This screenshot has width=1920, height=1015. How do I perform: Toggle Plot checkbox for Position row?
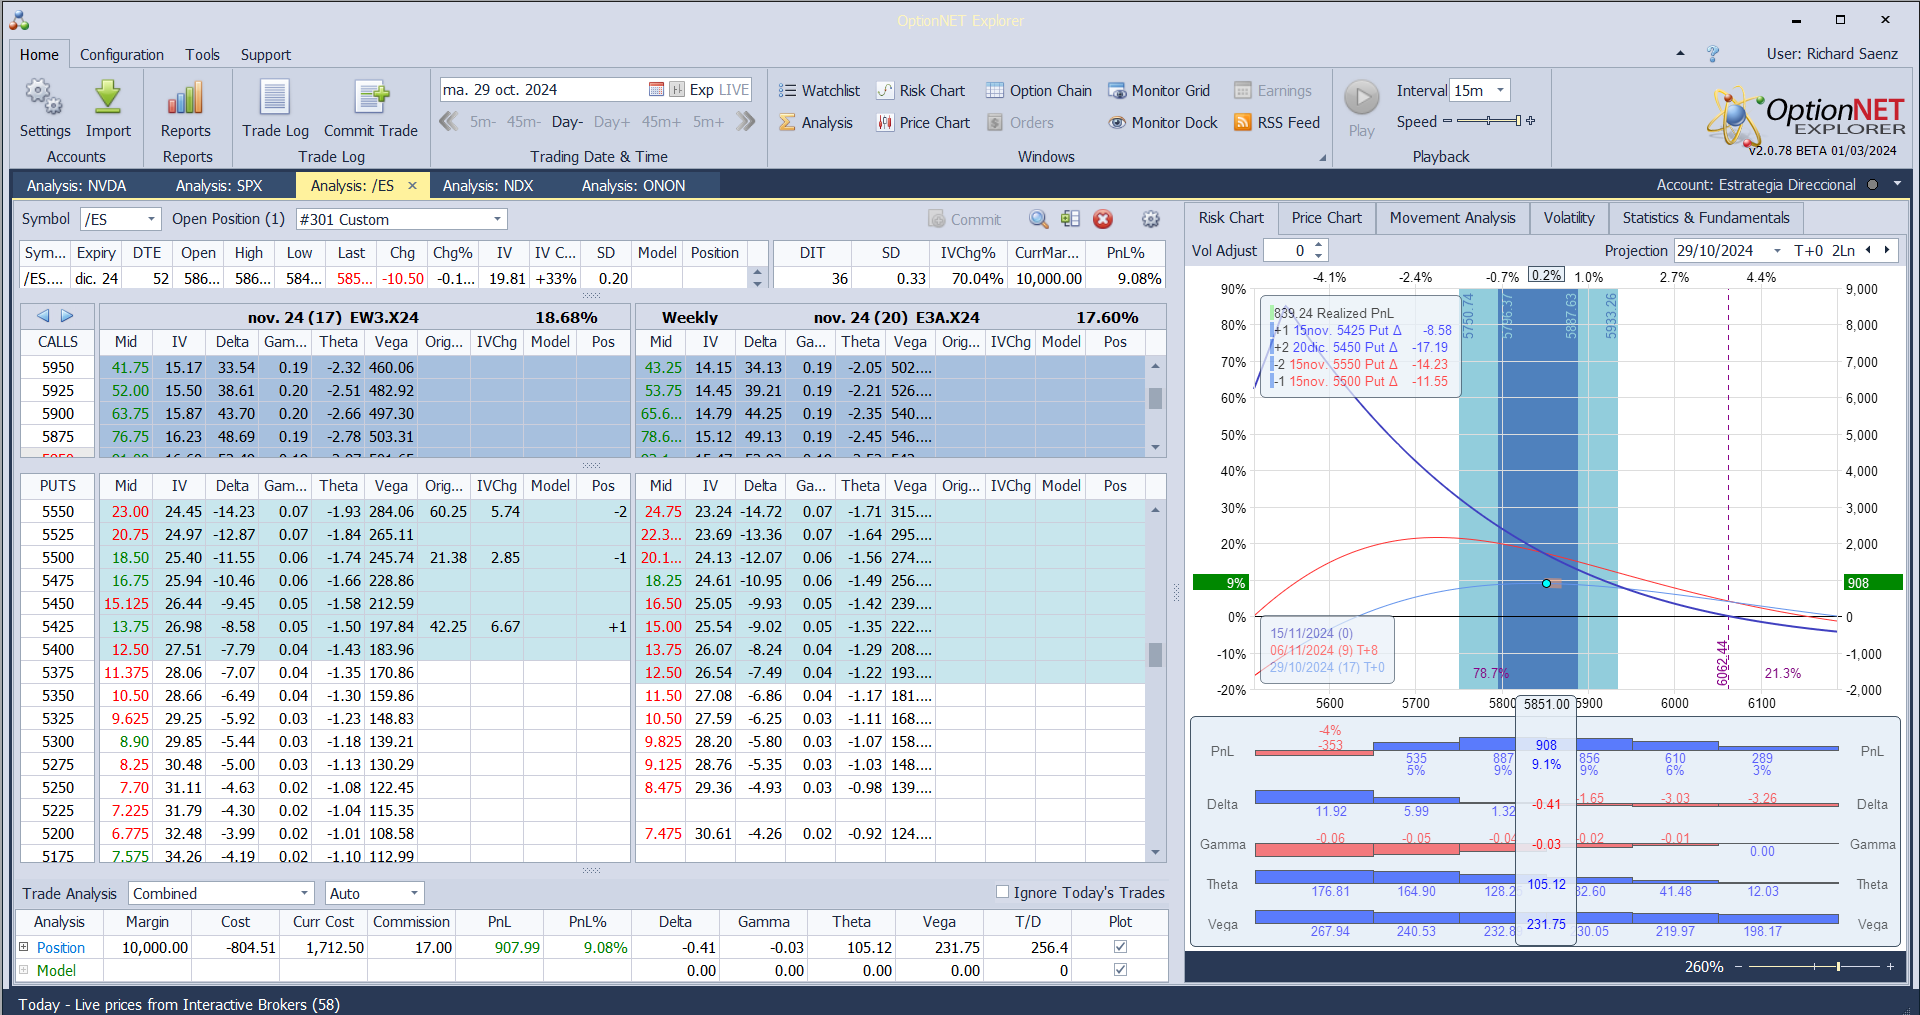(x=1120, y=946)
